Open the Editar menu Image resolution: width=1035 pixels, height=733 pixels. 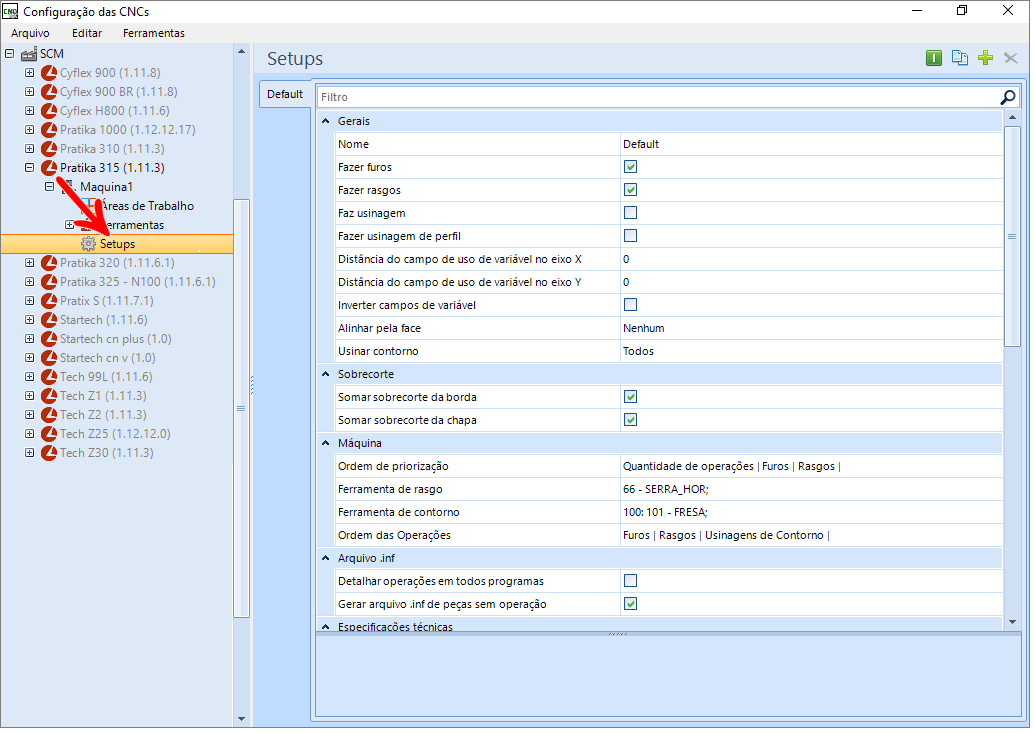tap(87, 33)
